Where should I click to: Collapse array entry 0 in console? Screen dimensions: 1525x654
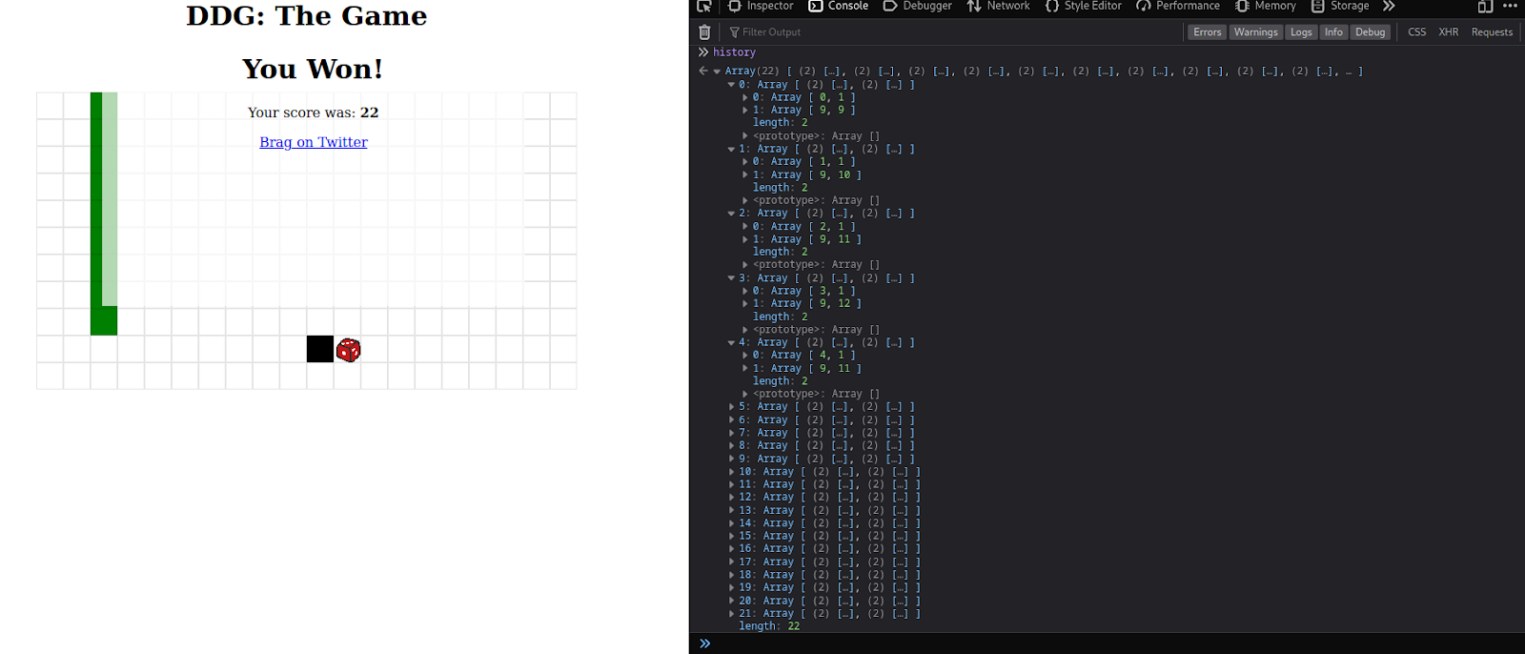click(732, 85)
